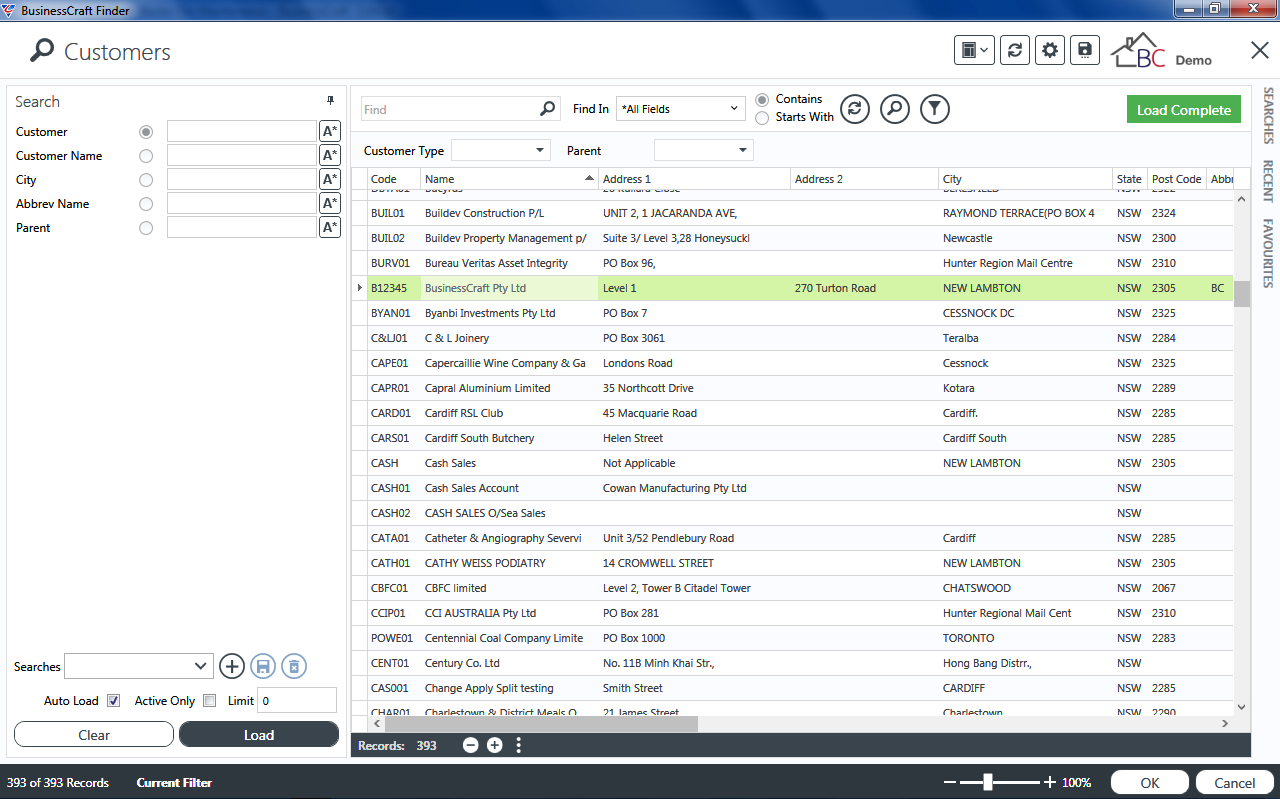Click the OK button
The height and width of the screenshot is (799, 1280).
pos(1149,782)
